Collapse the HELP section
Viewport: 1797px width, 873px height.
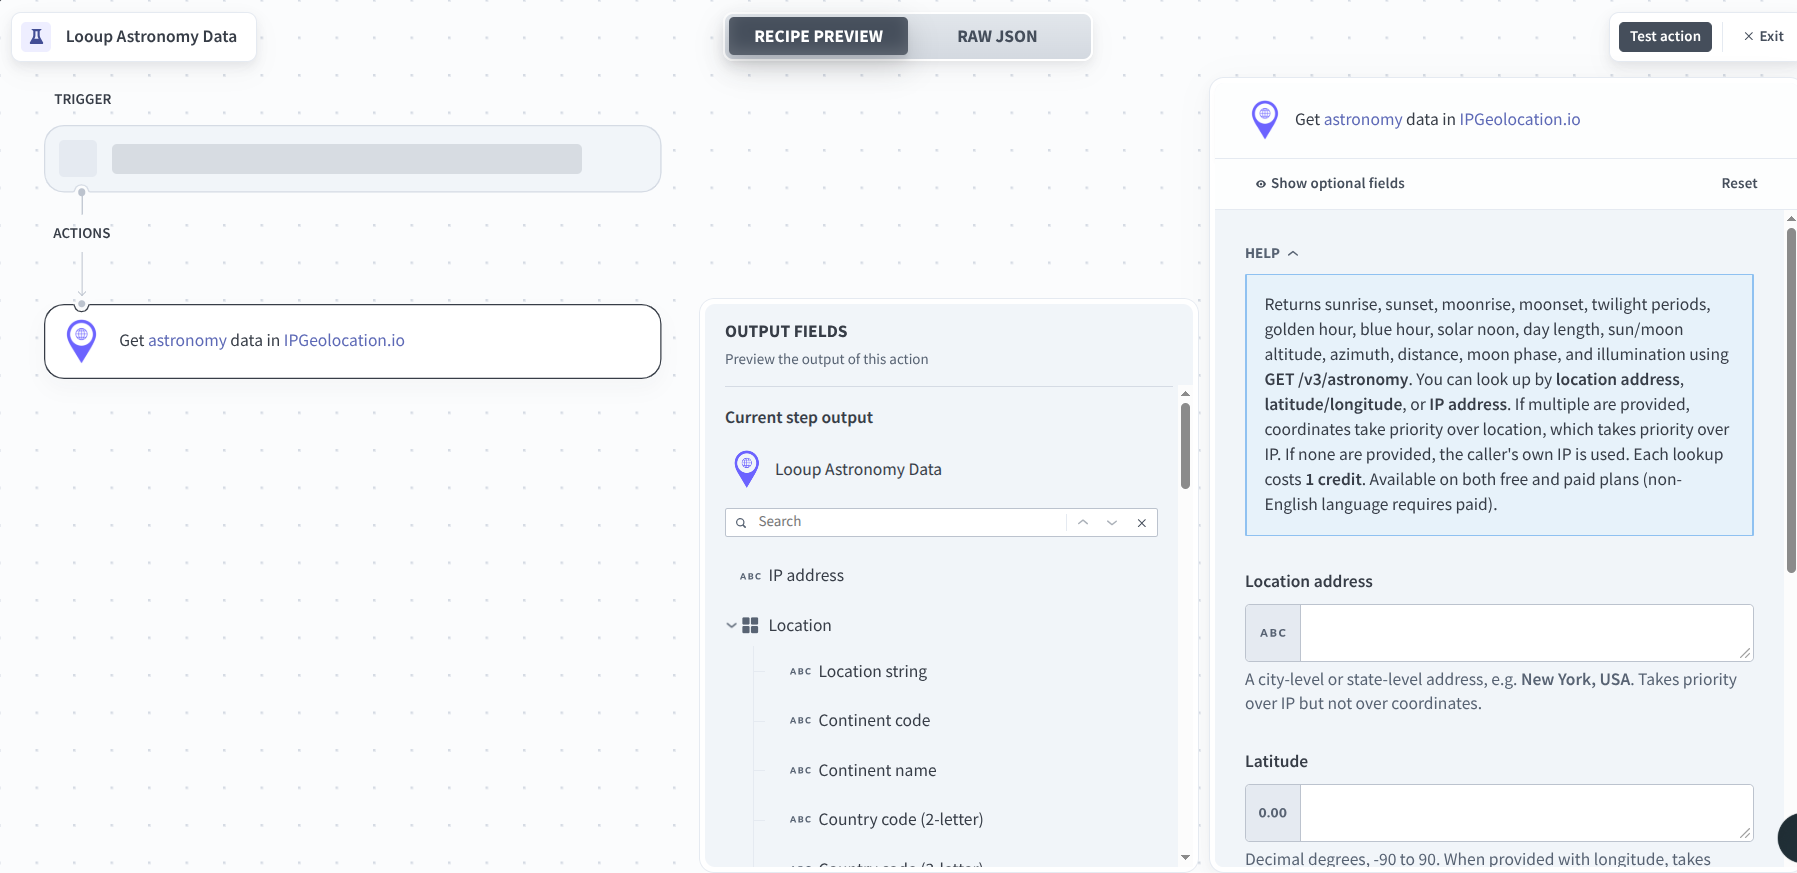click(x=1271, y=254)
